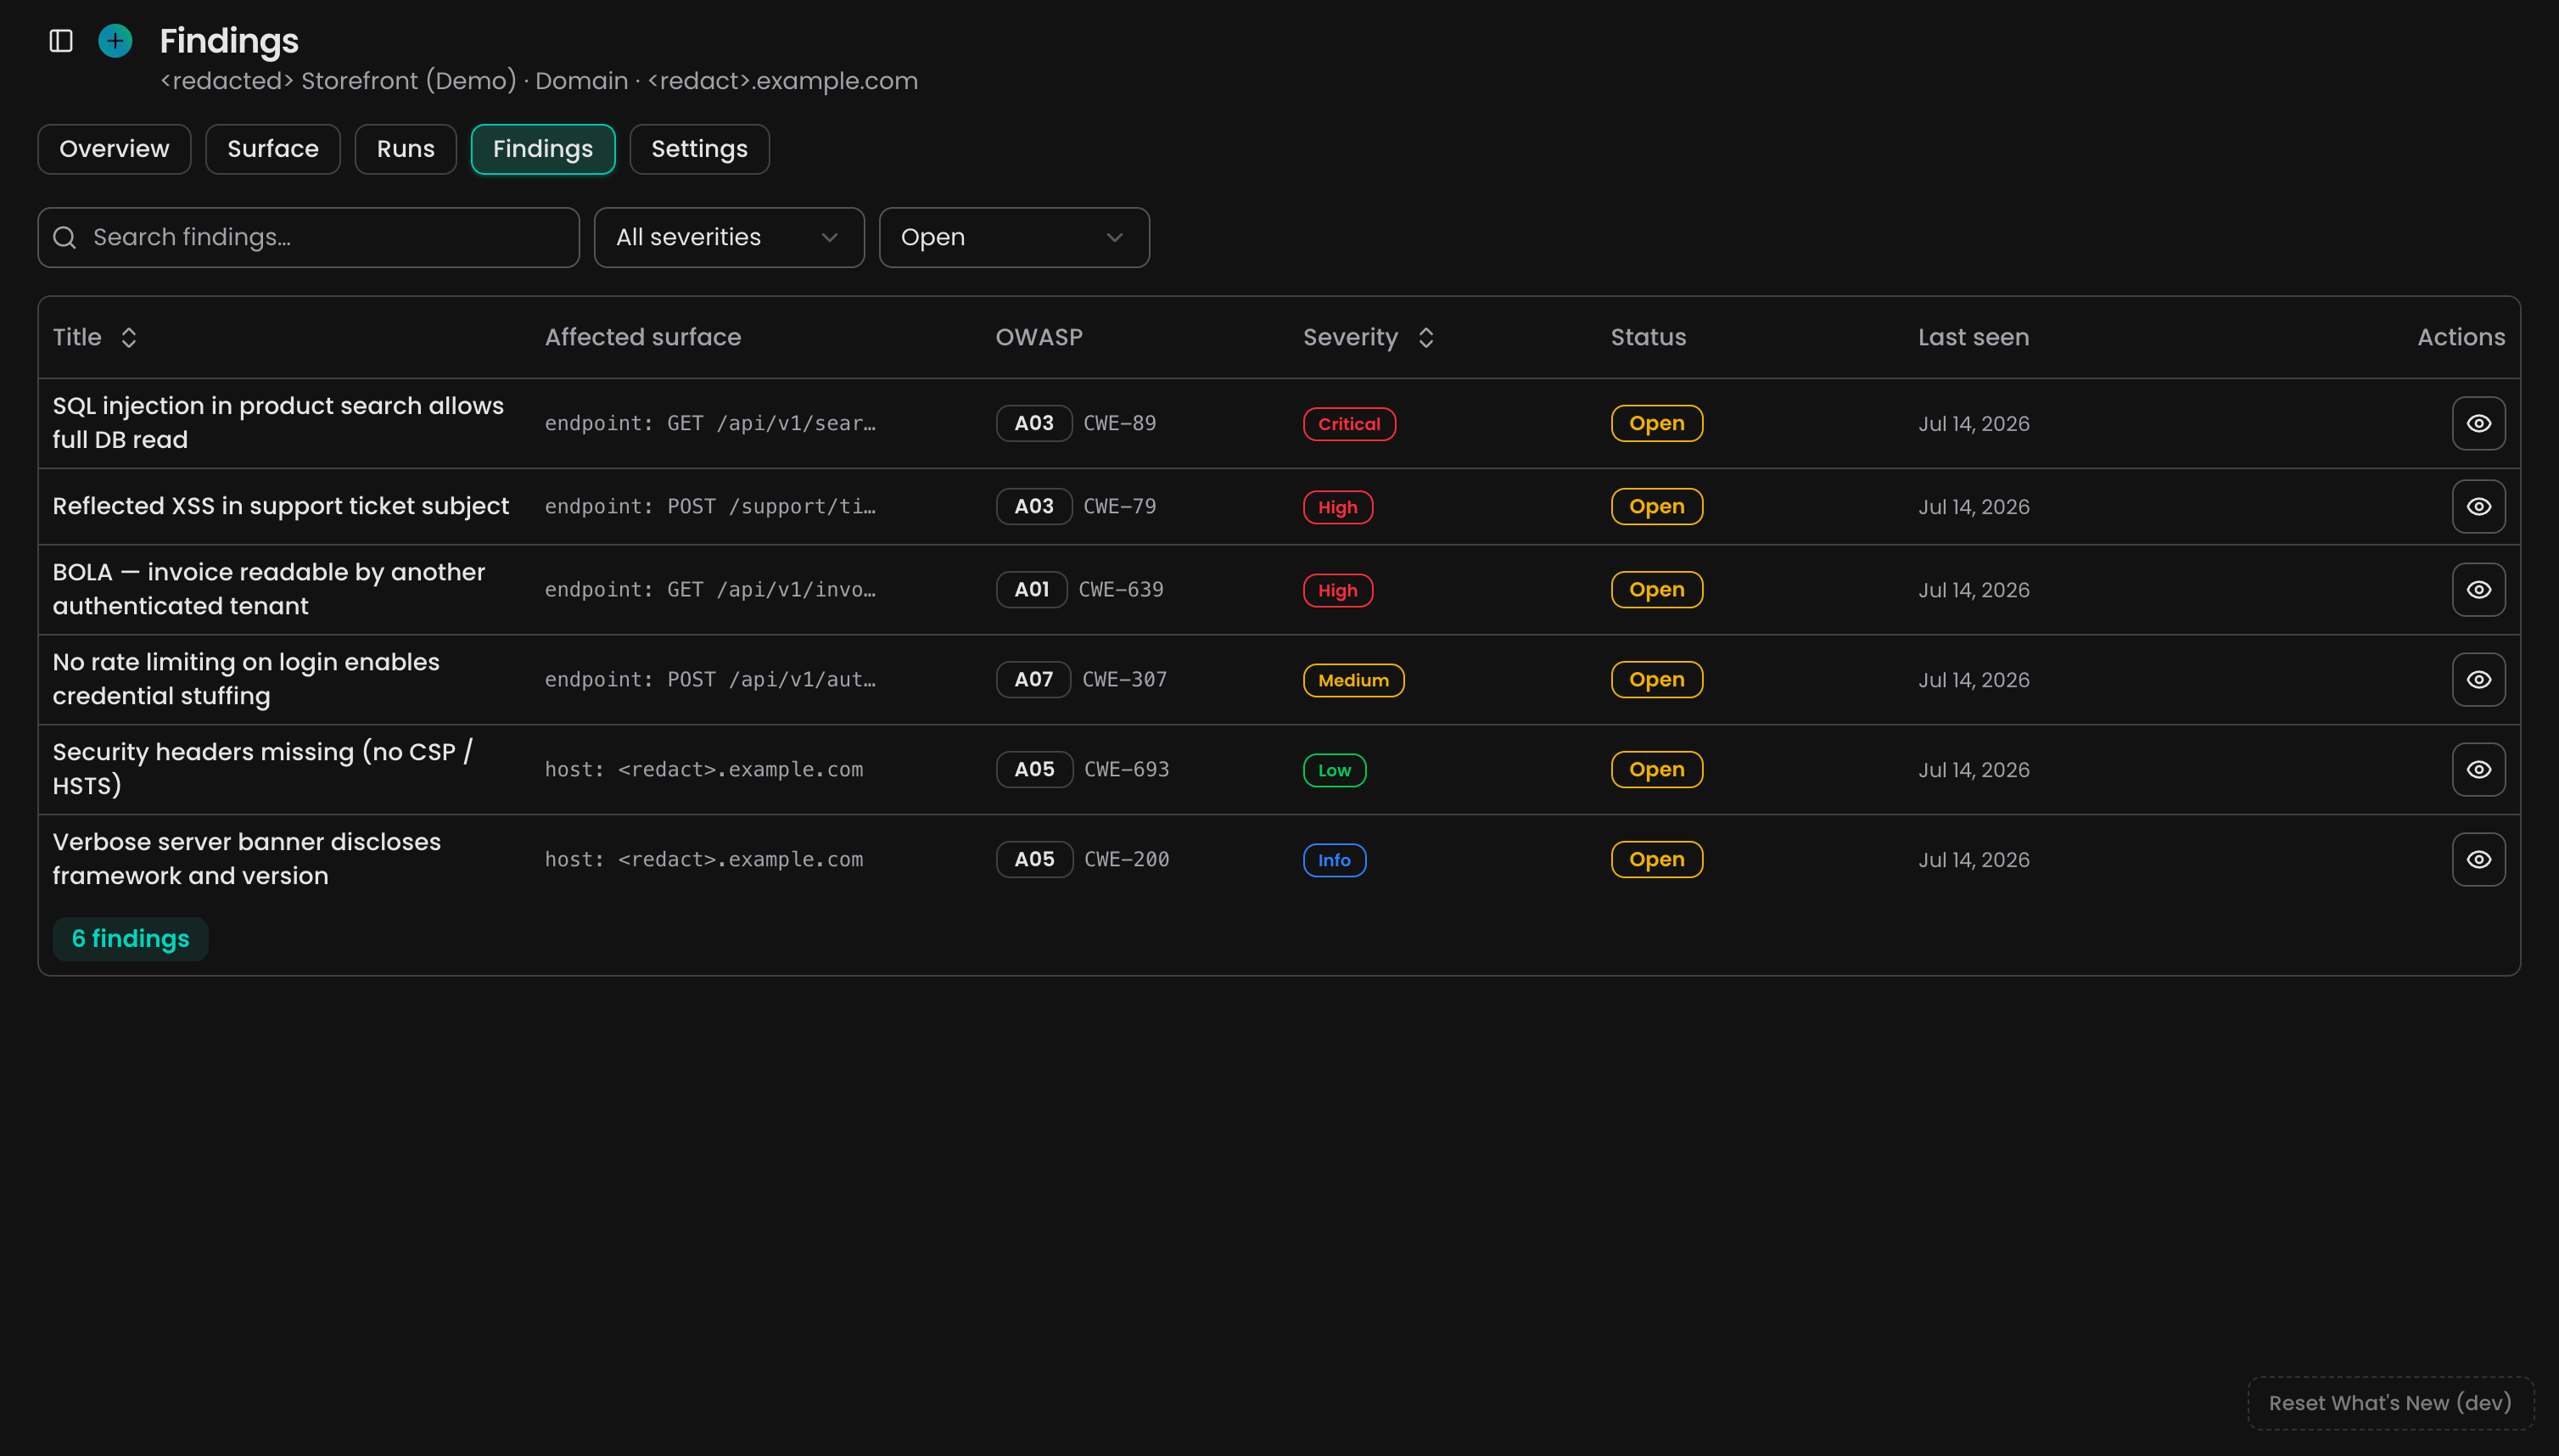This screenshot has width=2559, height=1456.
Task: Open the All severities dropdown
Action: 729,237
